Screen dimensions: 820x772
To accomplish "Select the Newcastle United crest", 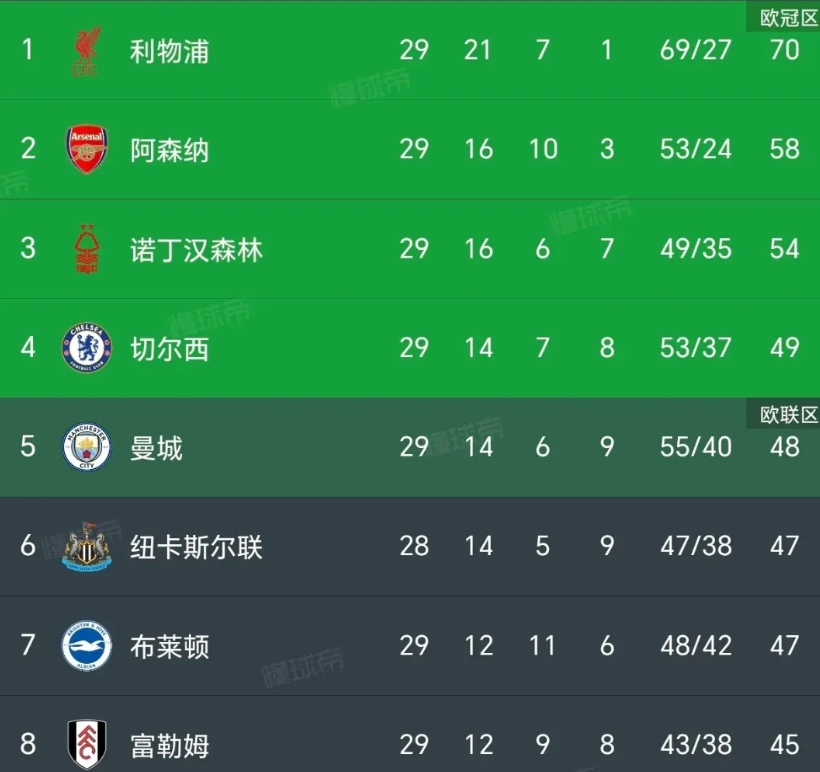I will click(x=87, y=546).
